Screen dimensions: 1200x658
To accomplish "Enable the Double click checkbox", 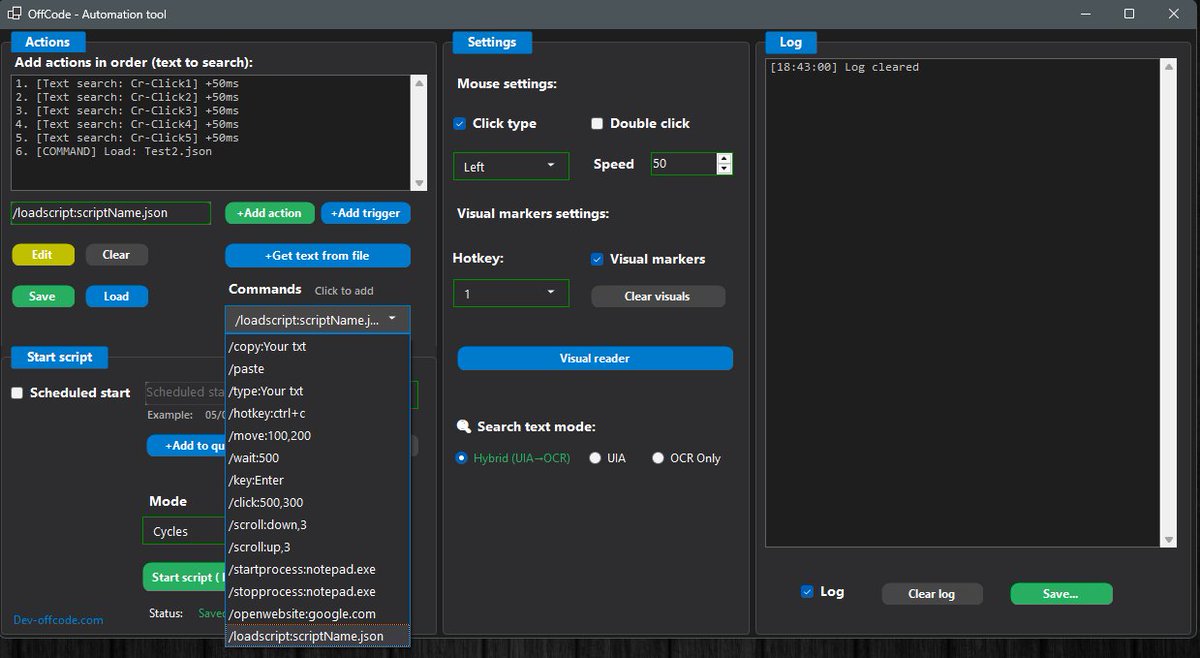I will pyautogui.click(x=597, y=123).
